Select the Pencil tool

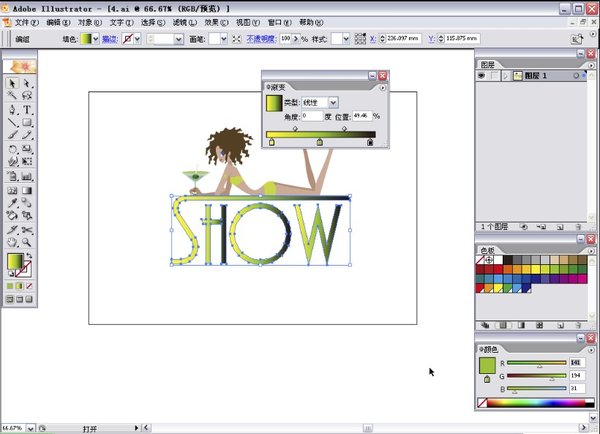[x=26, y=135]
